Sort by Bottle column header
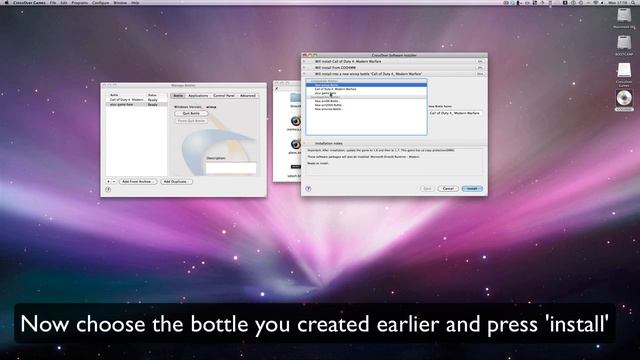 click(x=126, y=95)
